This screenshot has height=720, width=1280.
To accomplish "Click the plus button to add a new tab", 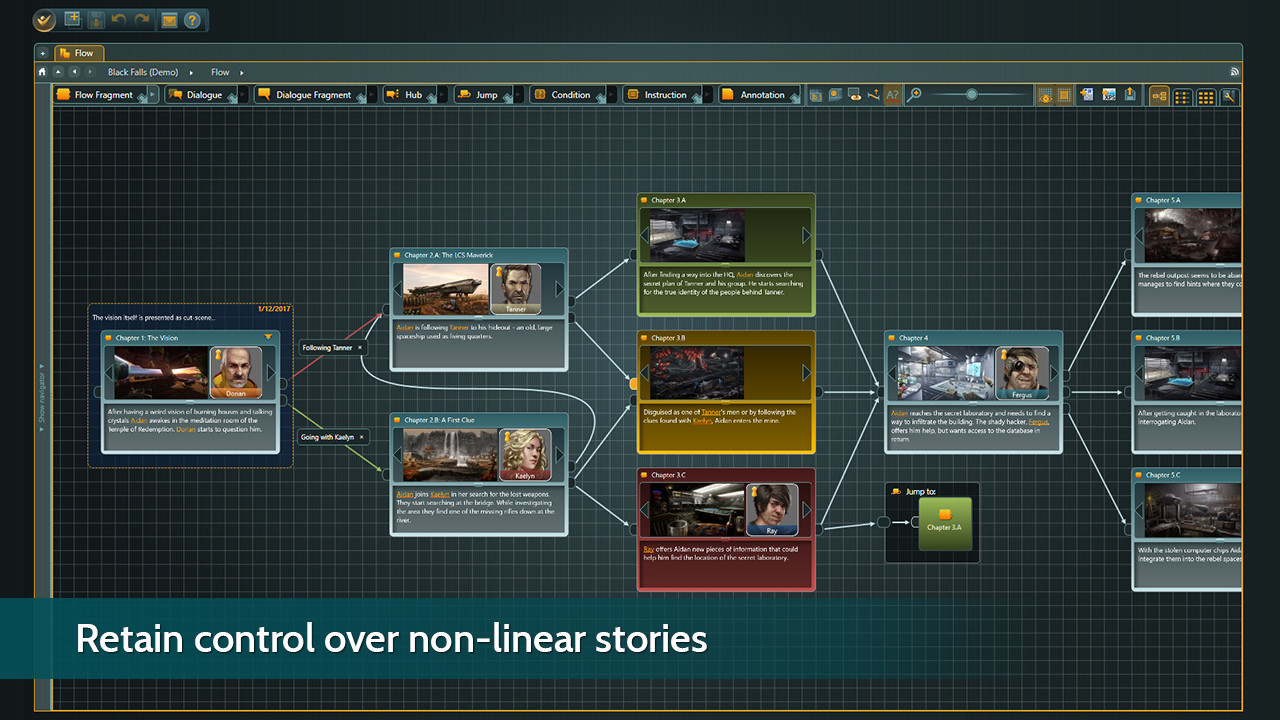I will click(42, 53).
